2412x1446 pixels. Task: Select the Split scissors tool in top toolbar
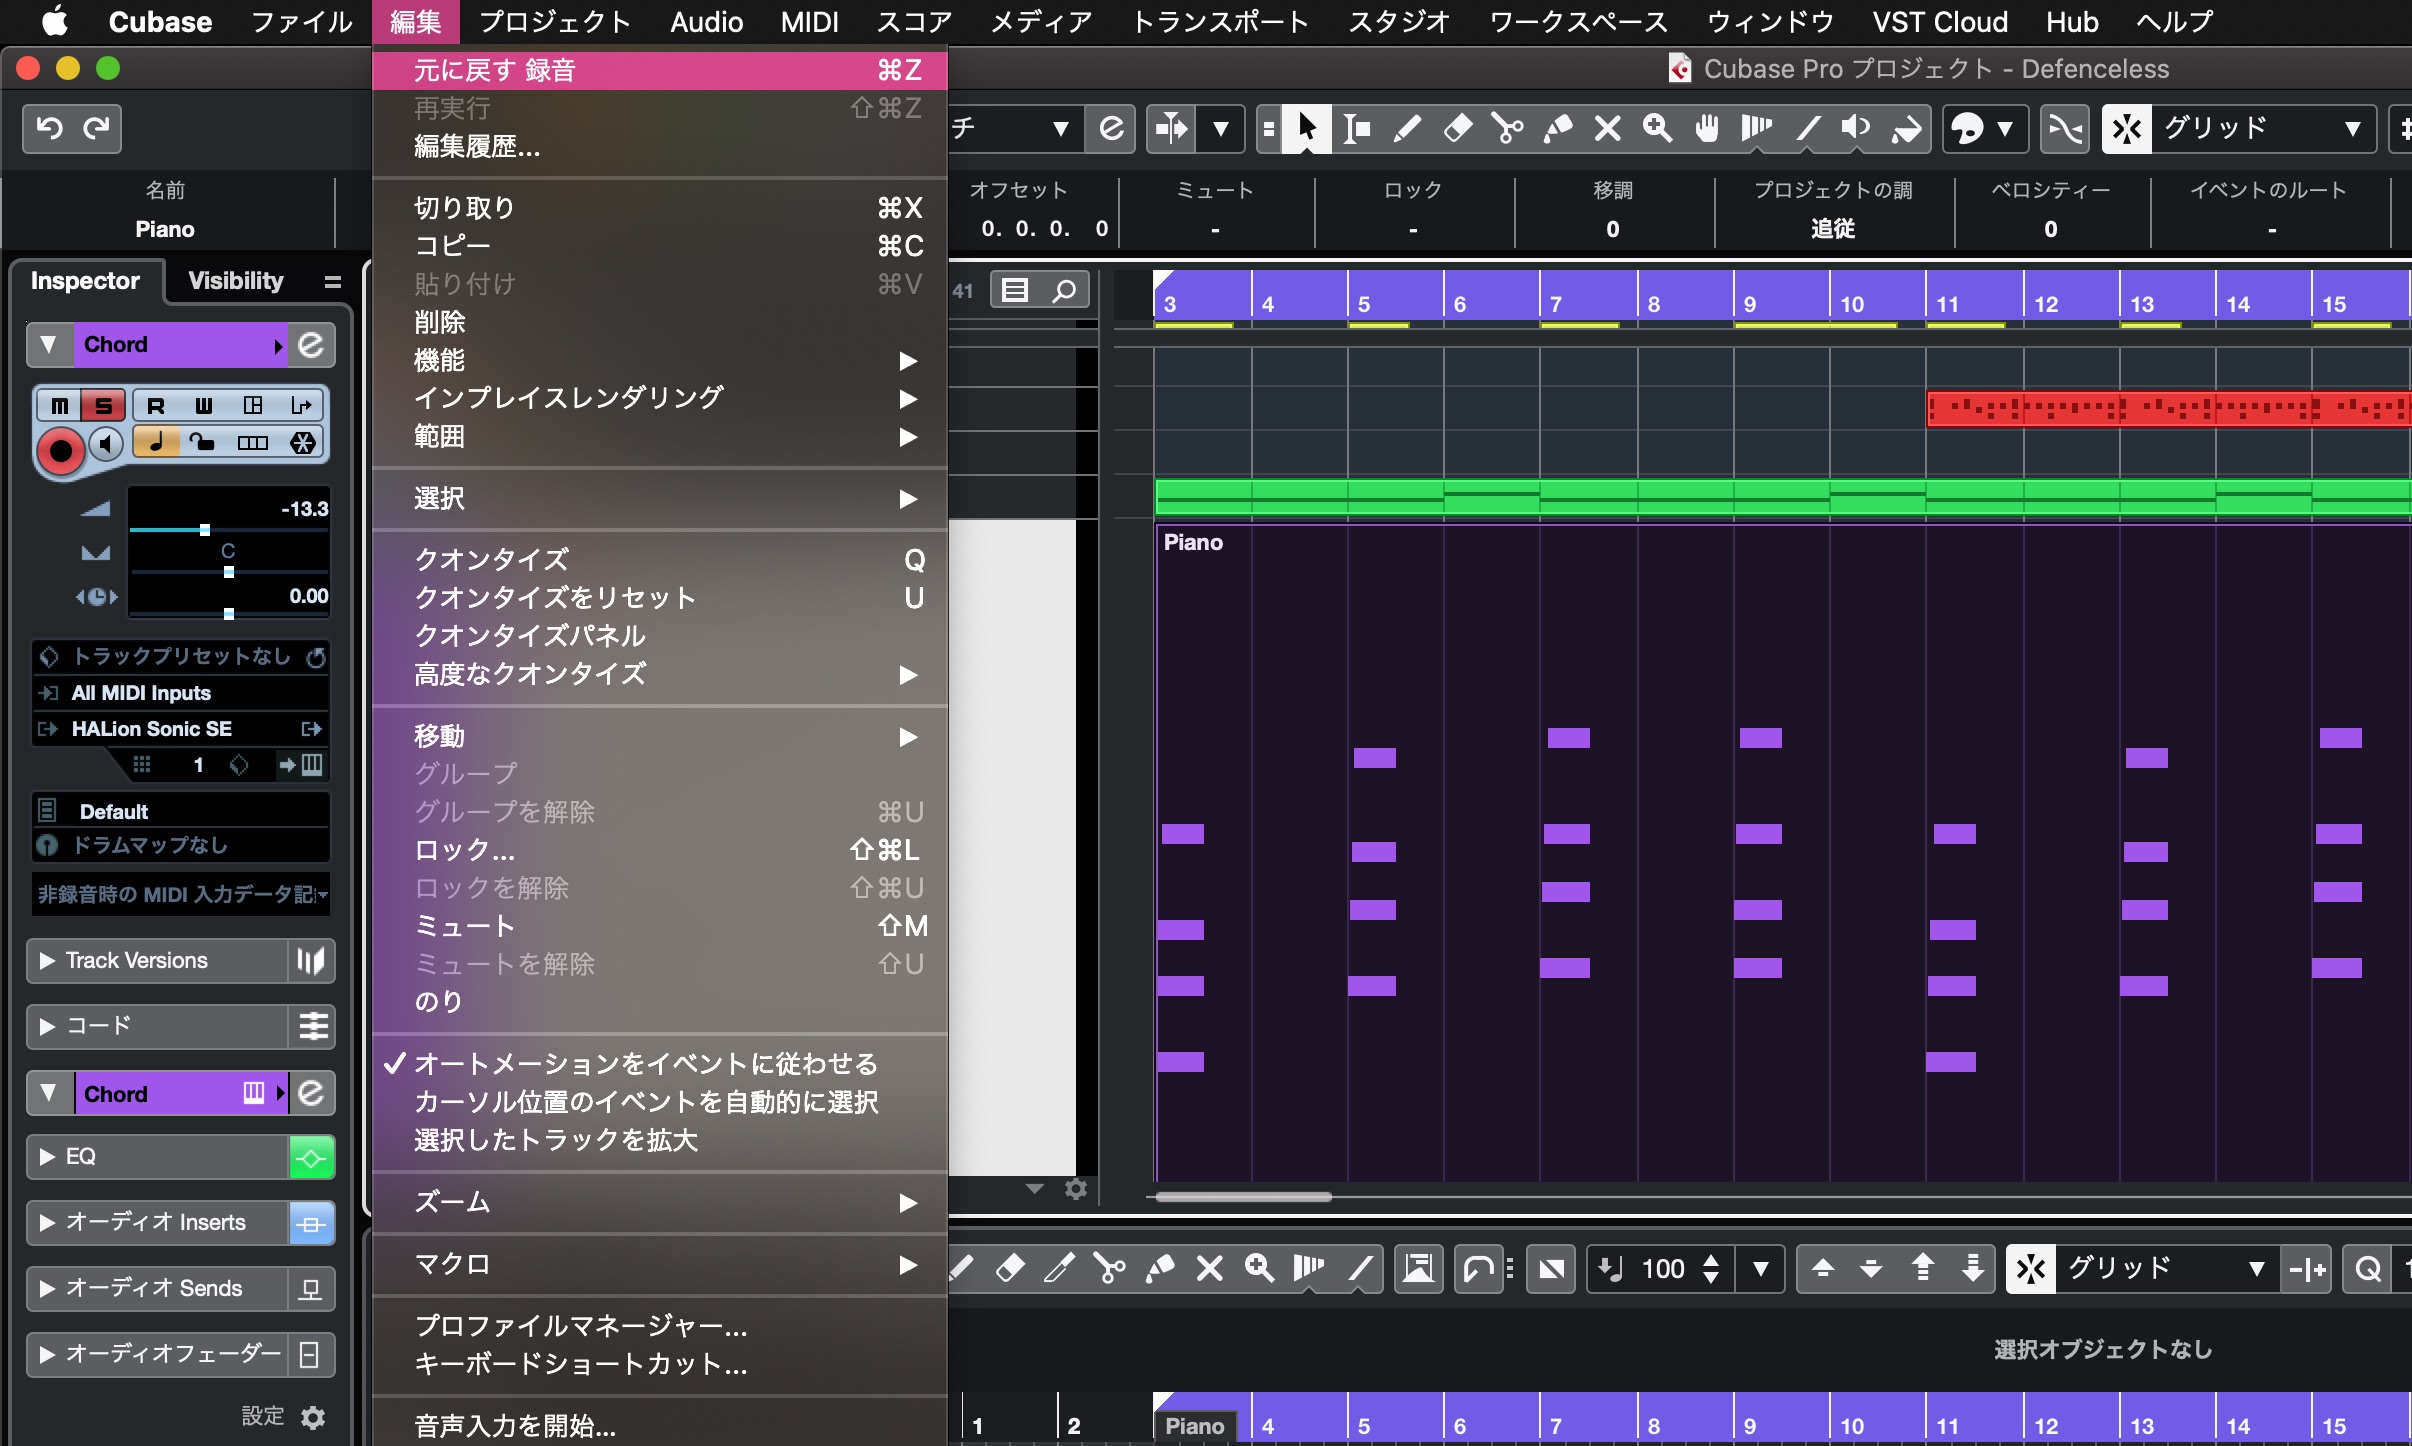tap(1507, 128)
